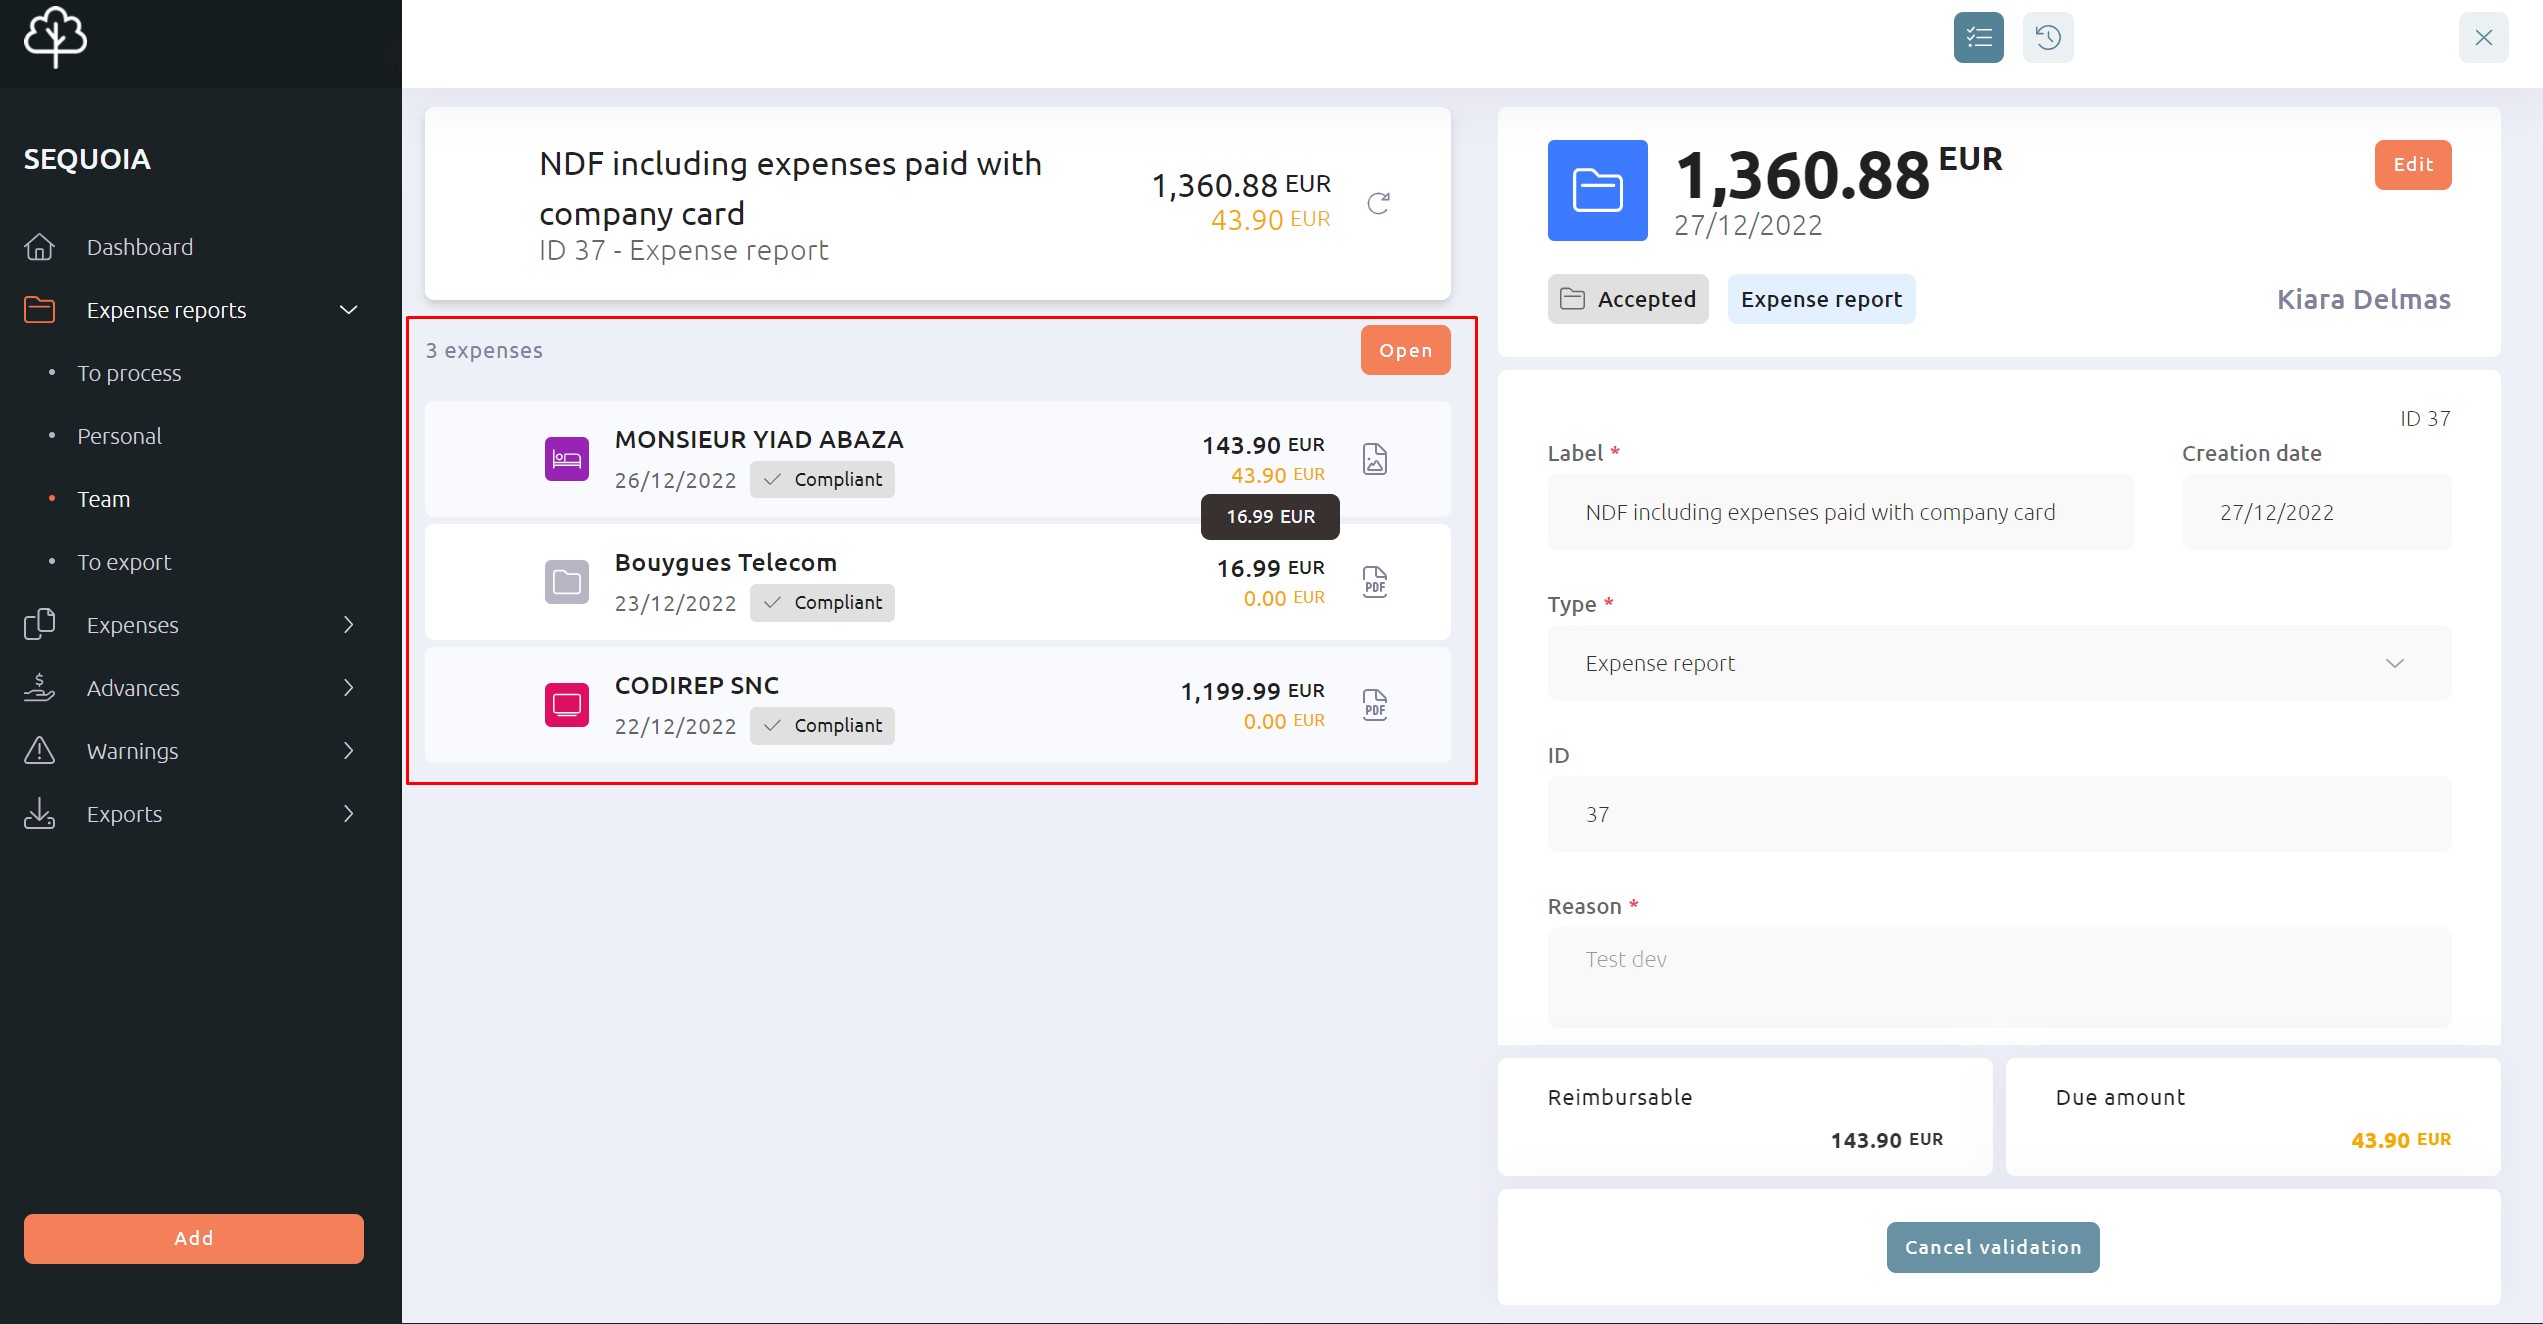This screenshot has height=1324, width=2543.
Task: Click the orange Edit button
Action: [x=2413, y=165]
